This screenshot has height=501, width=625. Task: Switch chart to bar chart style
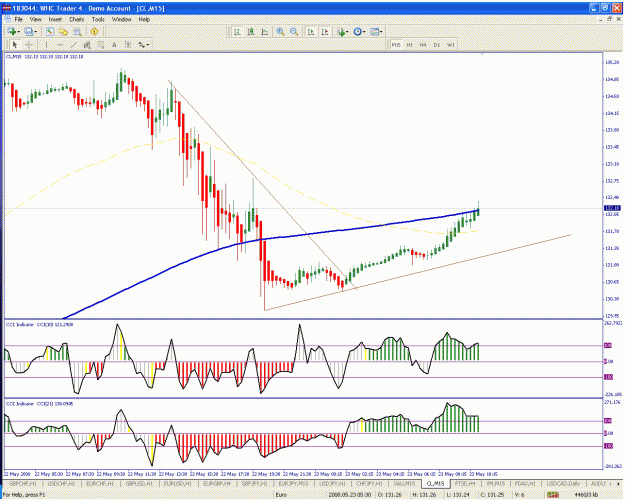click(238, 31)
